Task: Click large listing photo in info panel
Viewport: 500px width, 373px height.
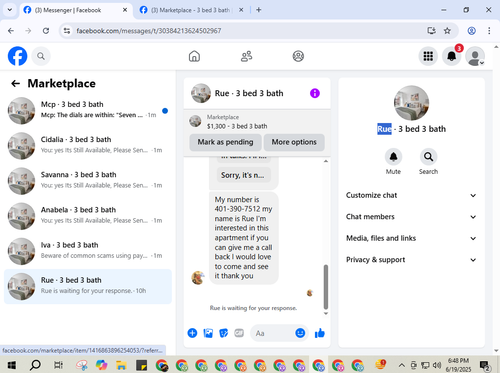Action: (x=411, y=103)
